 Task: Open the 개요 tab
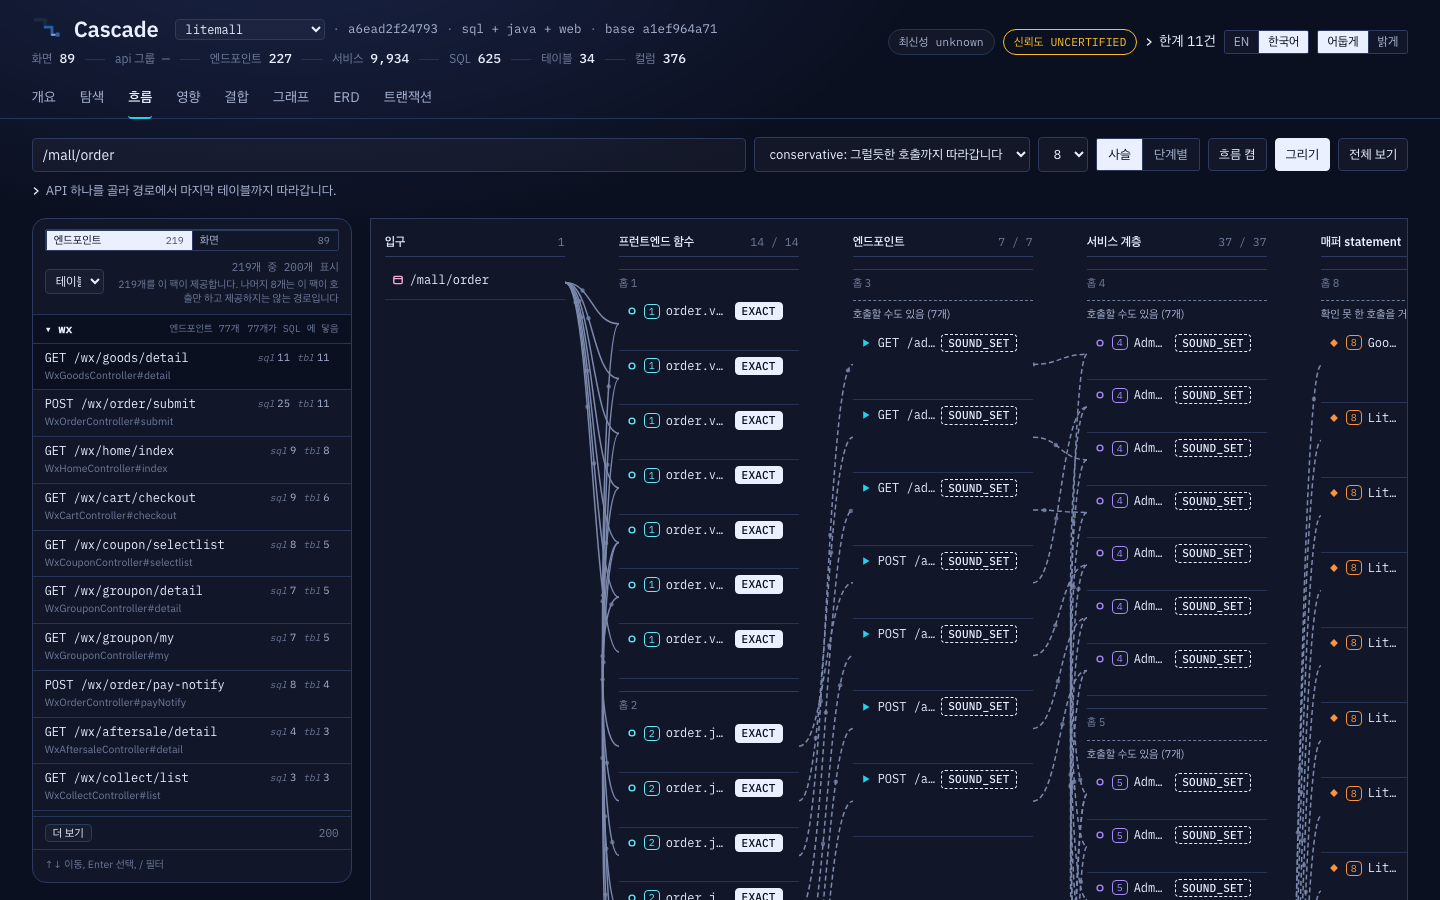[43, 97]
